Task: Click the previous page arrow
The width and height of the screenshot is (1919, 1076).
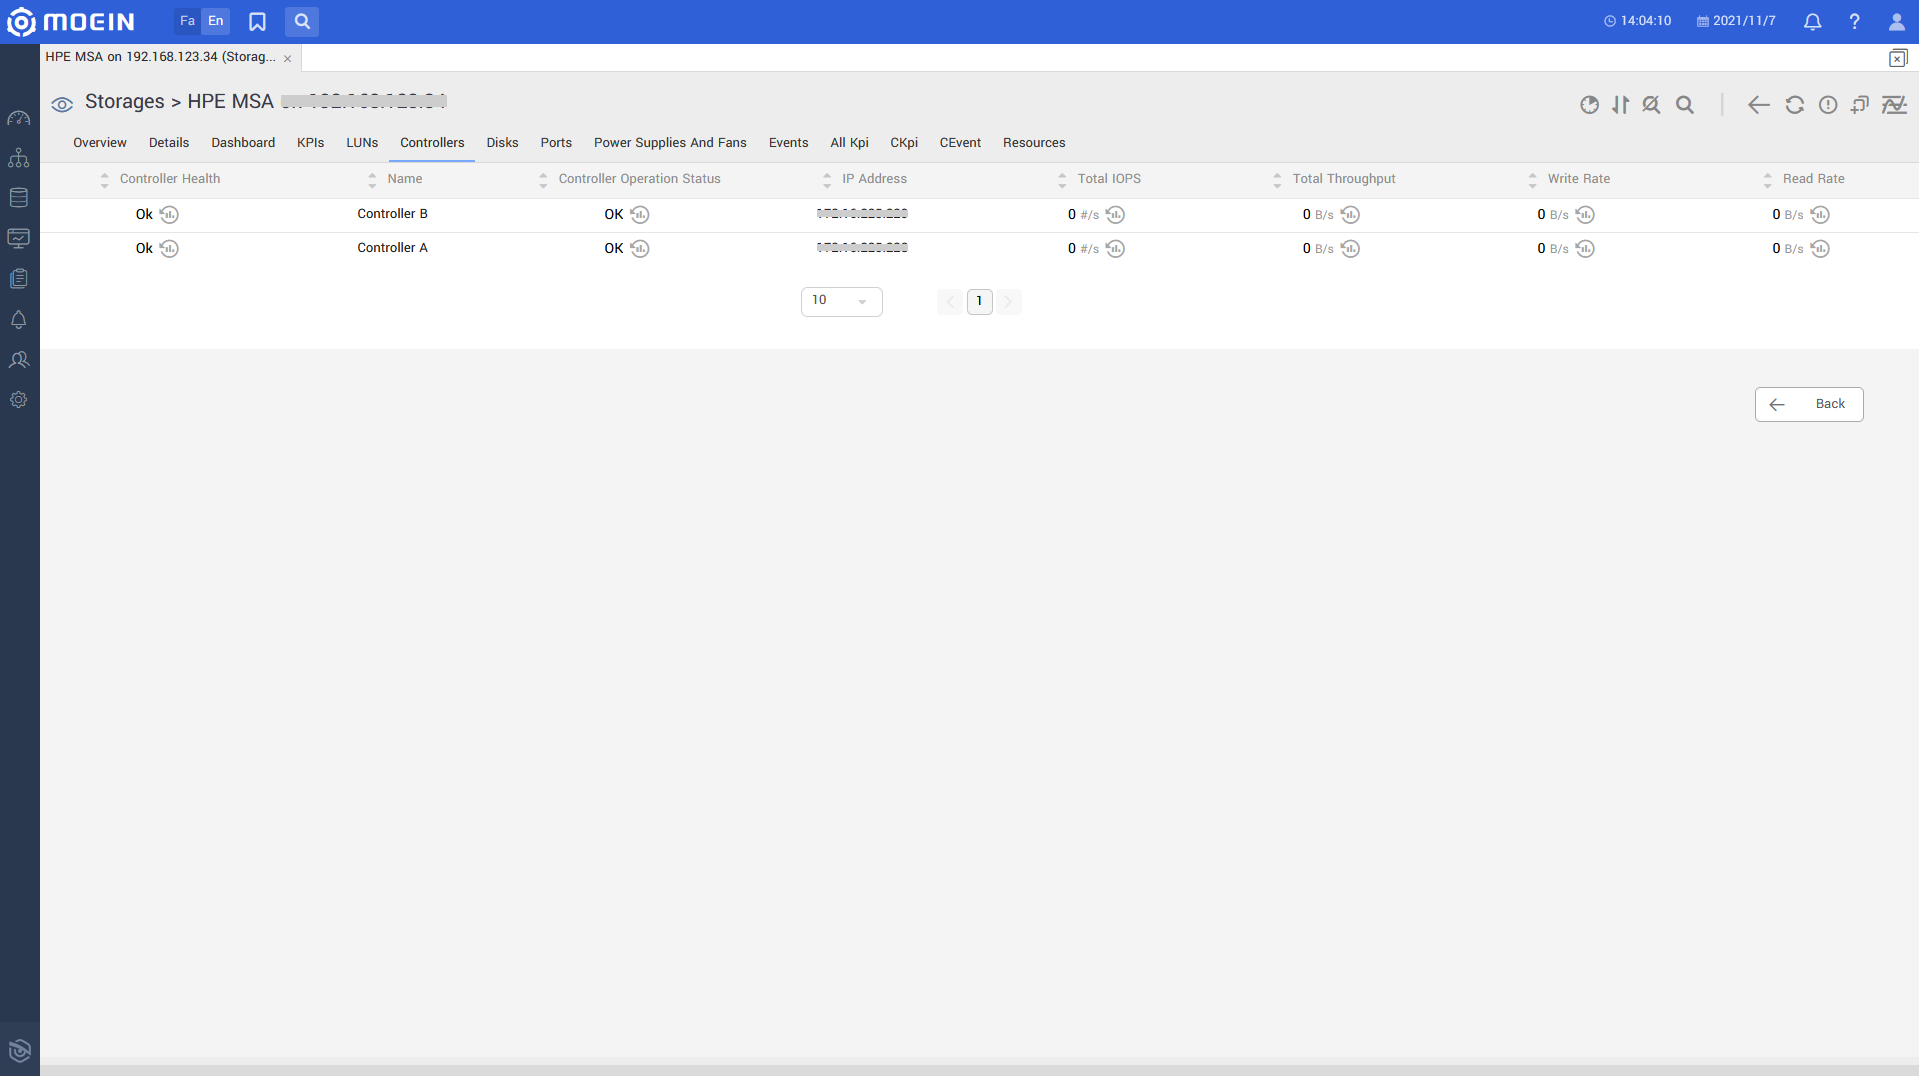Action: pyautogui.click(x=950, y=301)
